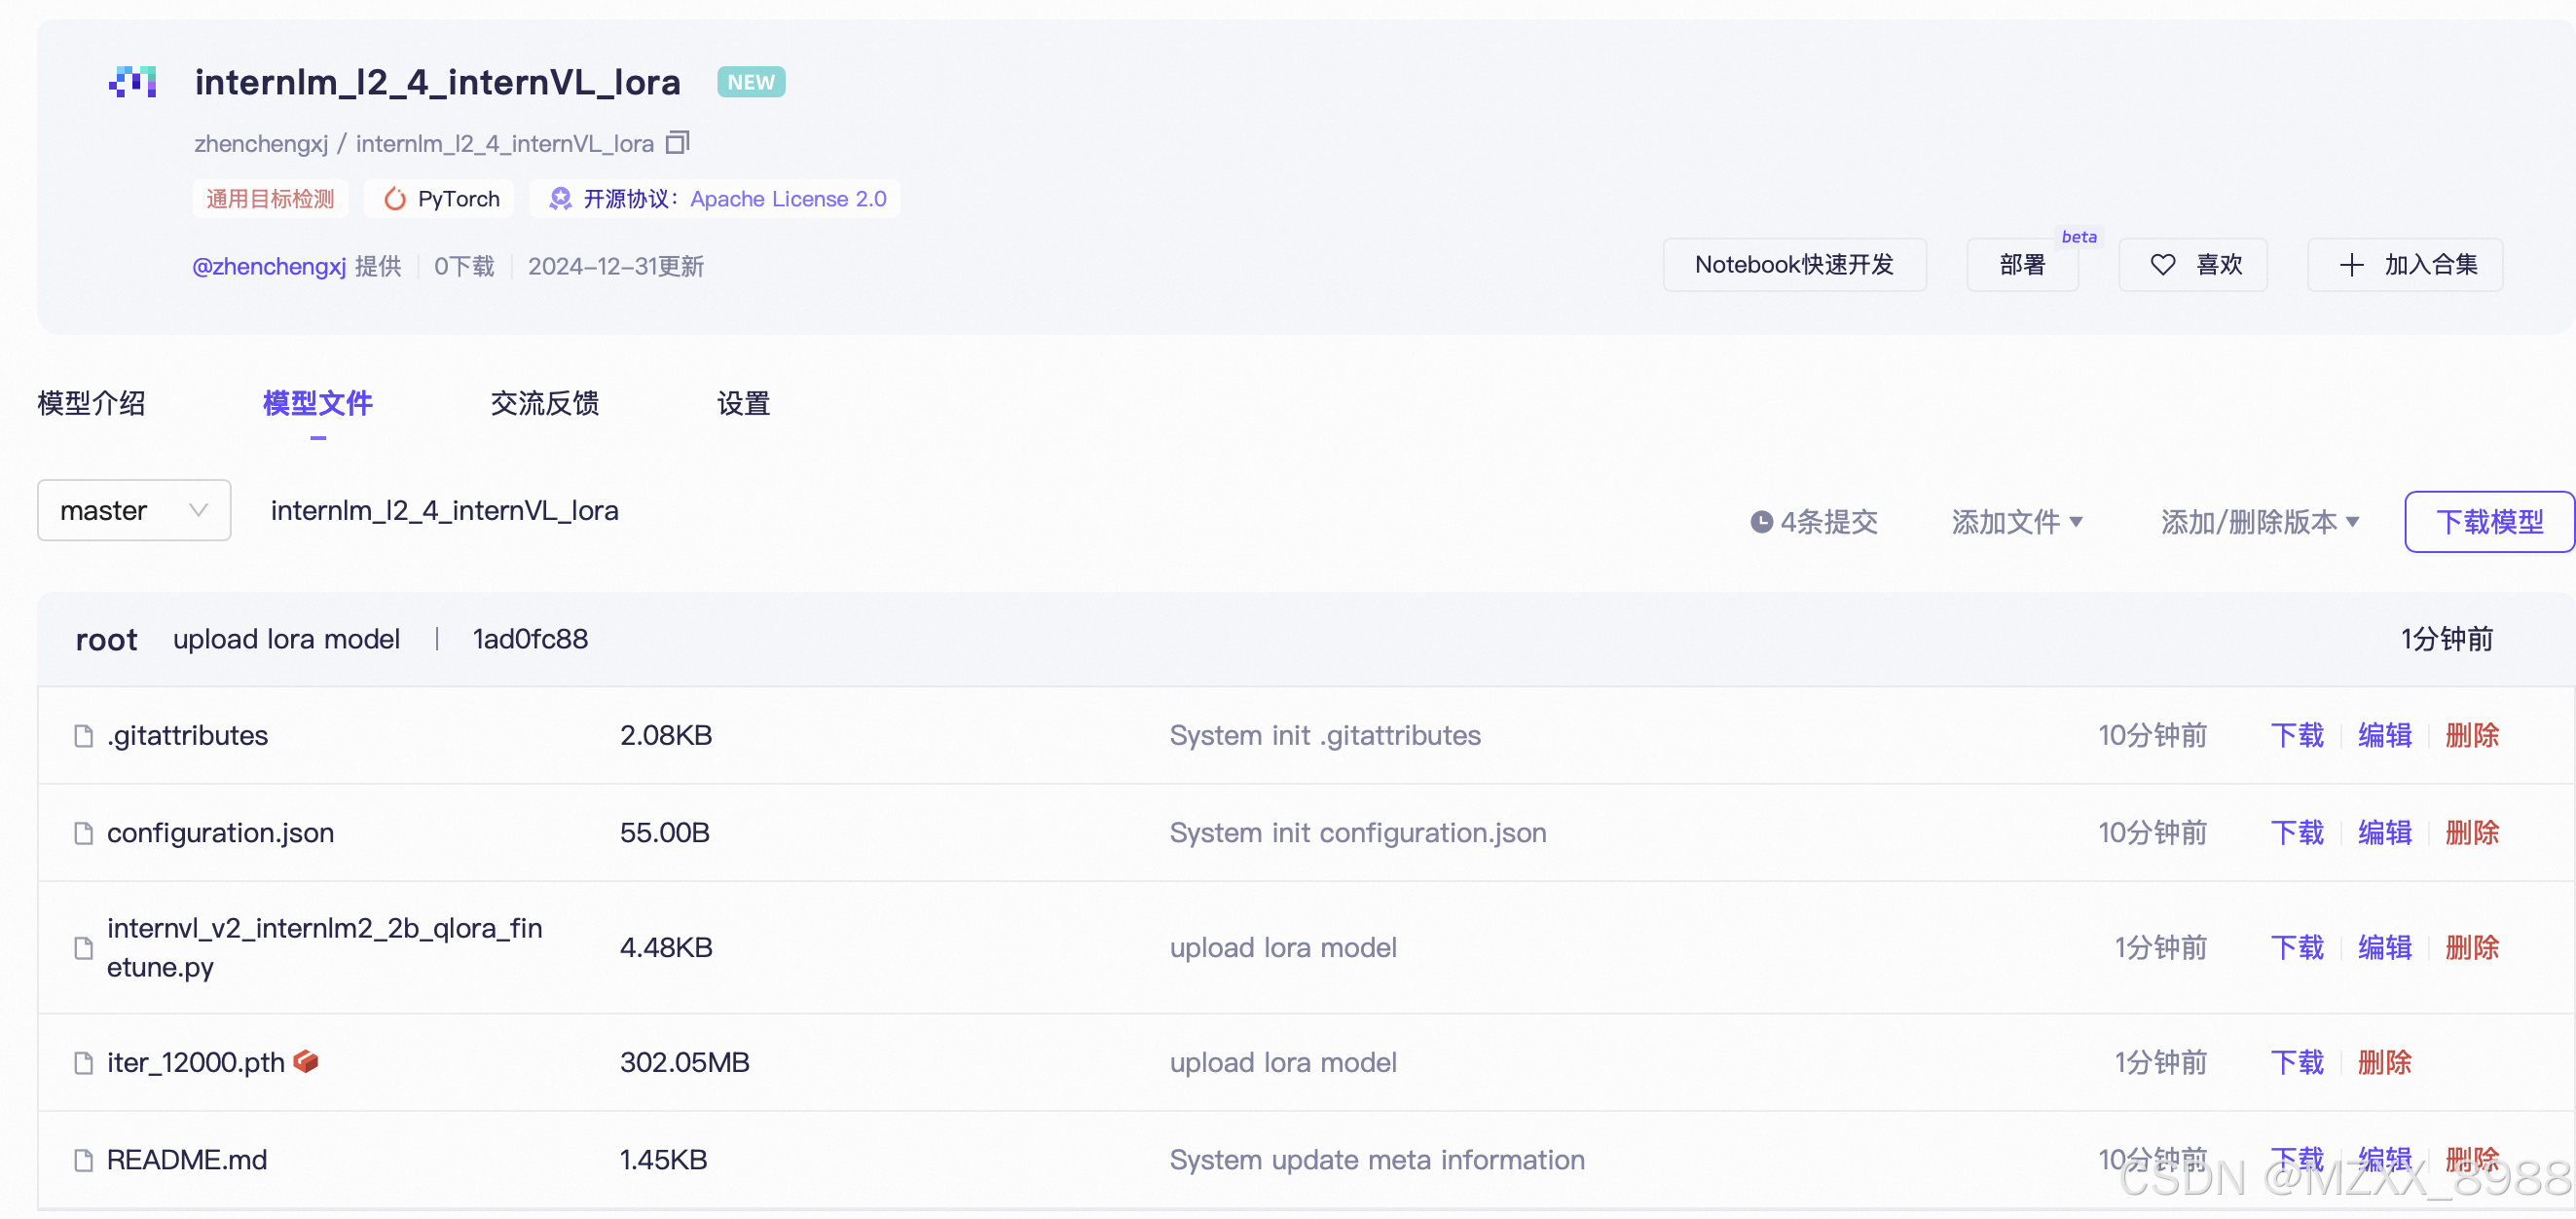Click the model's logo icon
This screenshot has height=1219, width=2576.
pos(133,82)
